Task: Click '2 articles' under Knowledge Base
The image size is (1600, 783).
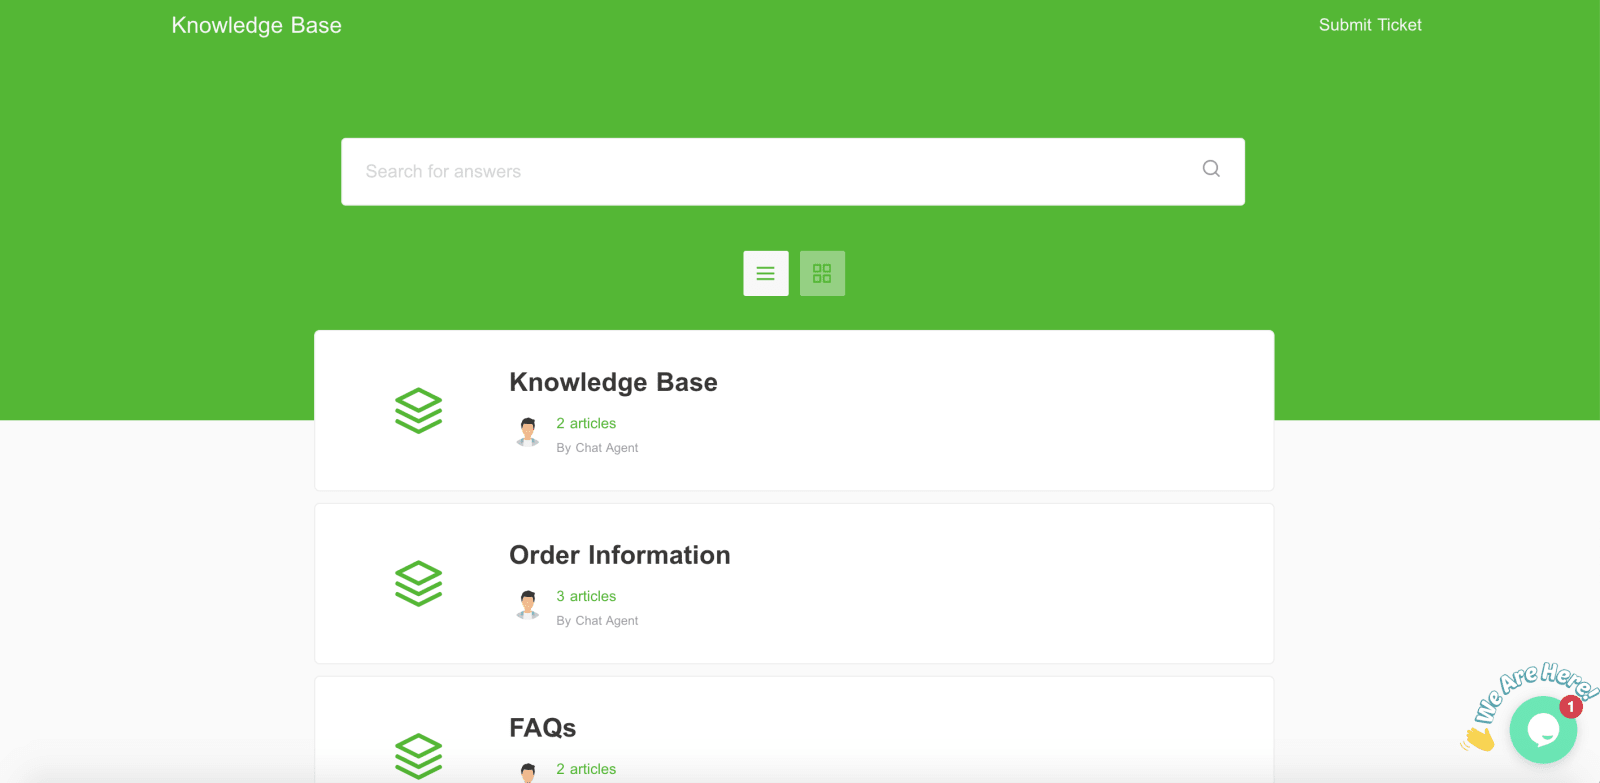Action: (x=586, y=424)
